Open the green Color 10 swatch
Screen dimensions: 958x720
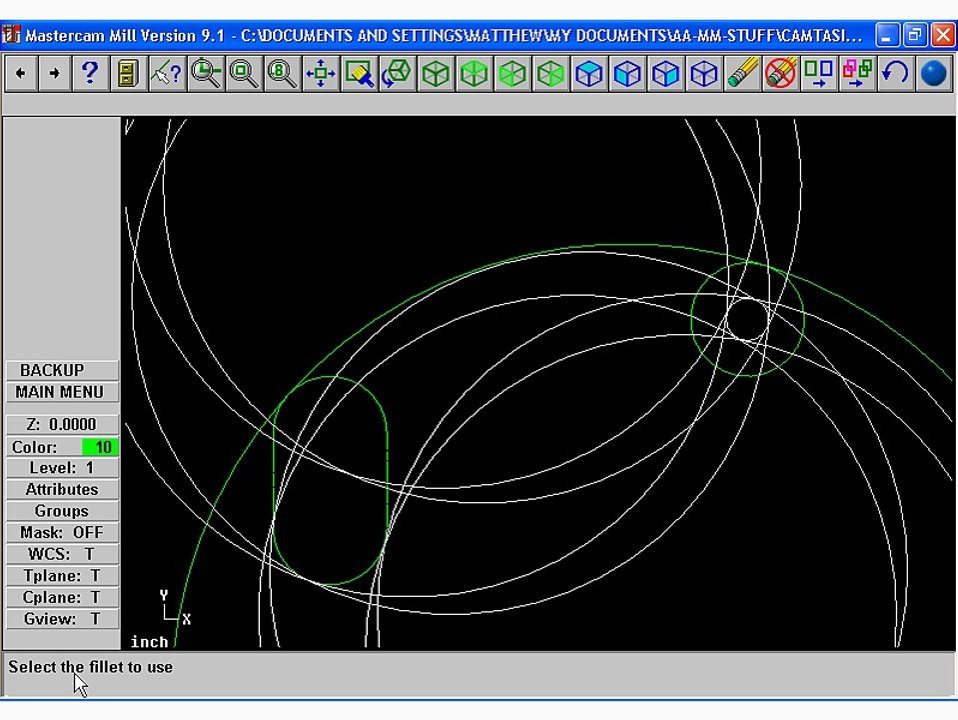pyautogui.click(x=100, y=447)
